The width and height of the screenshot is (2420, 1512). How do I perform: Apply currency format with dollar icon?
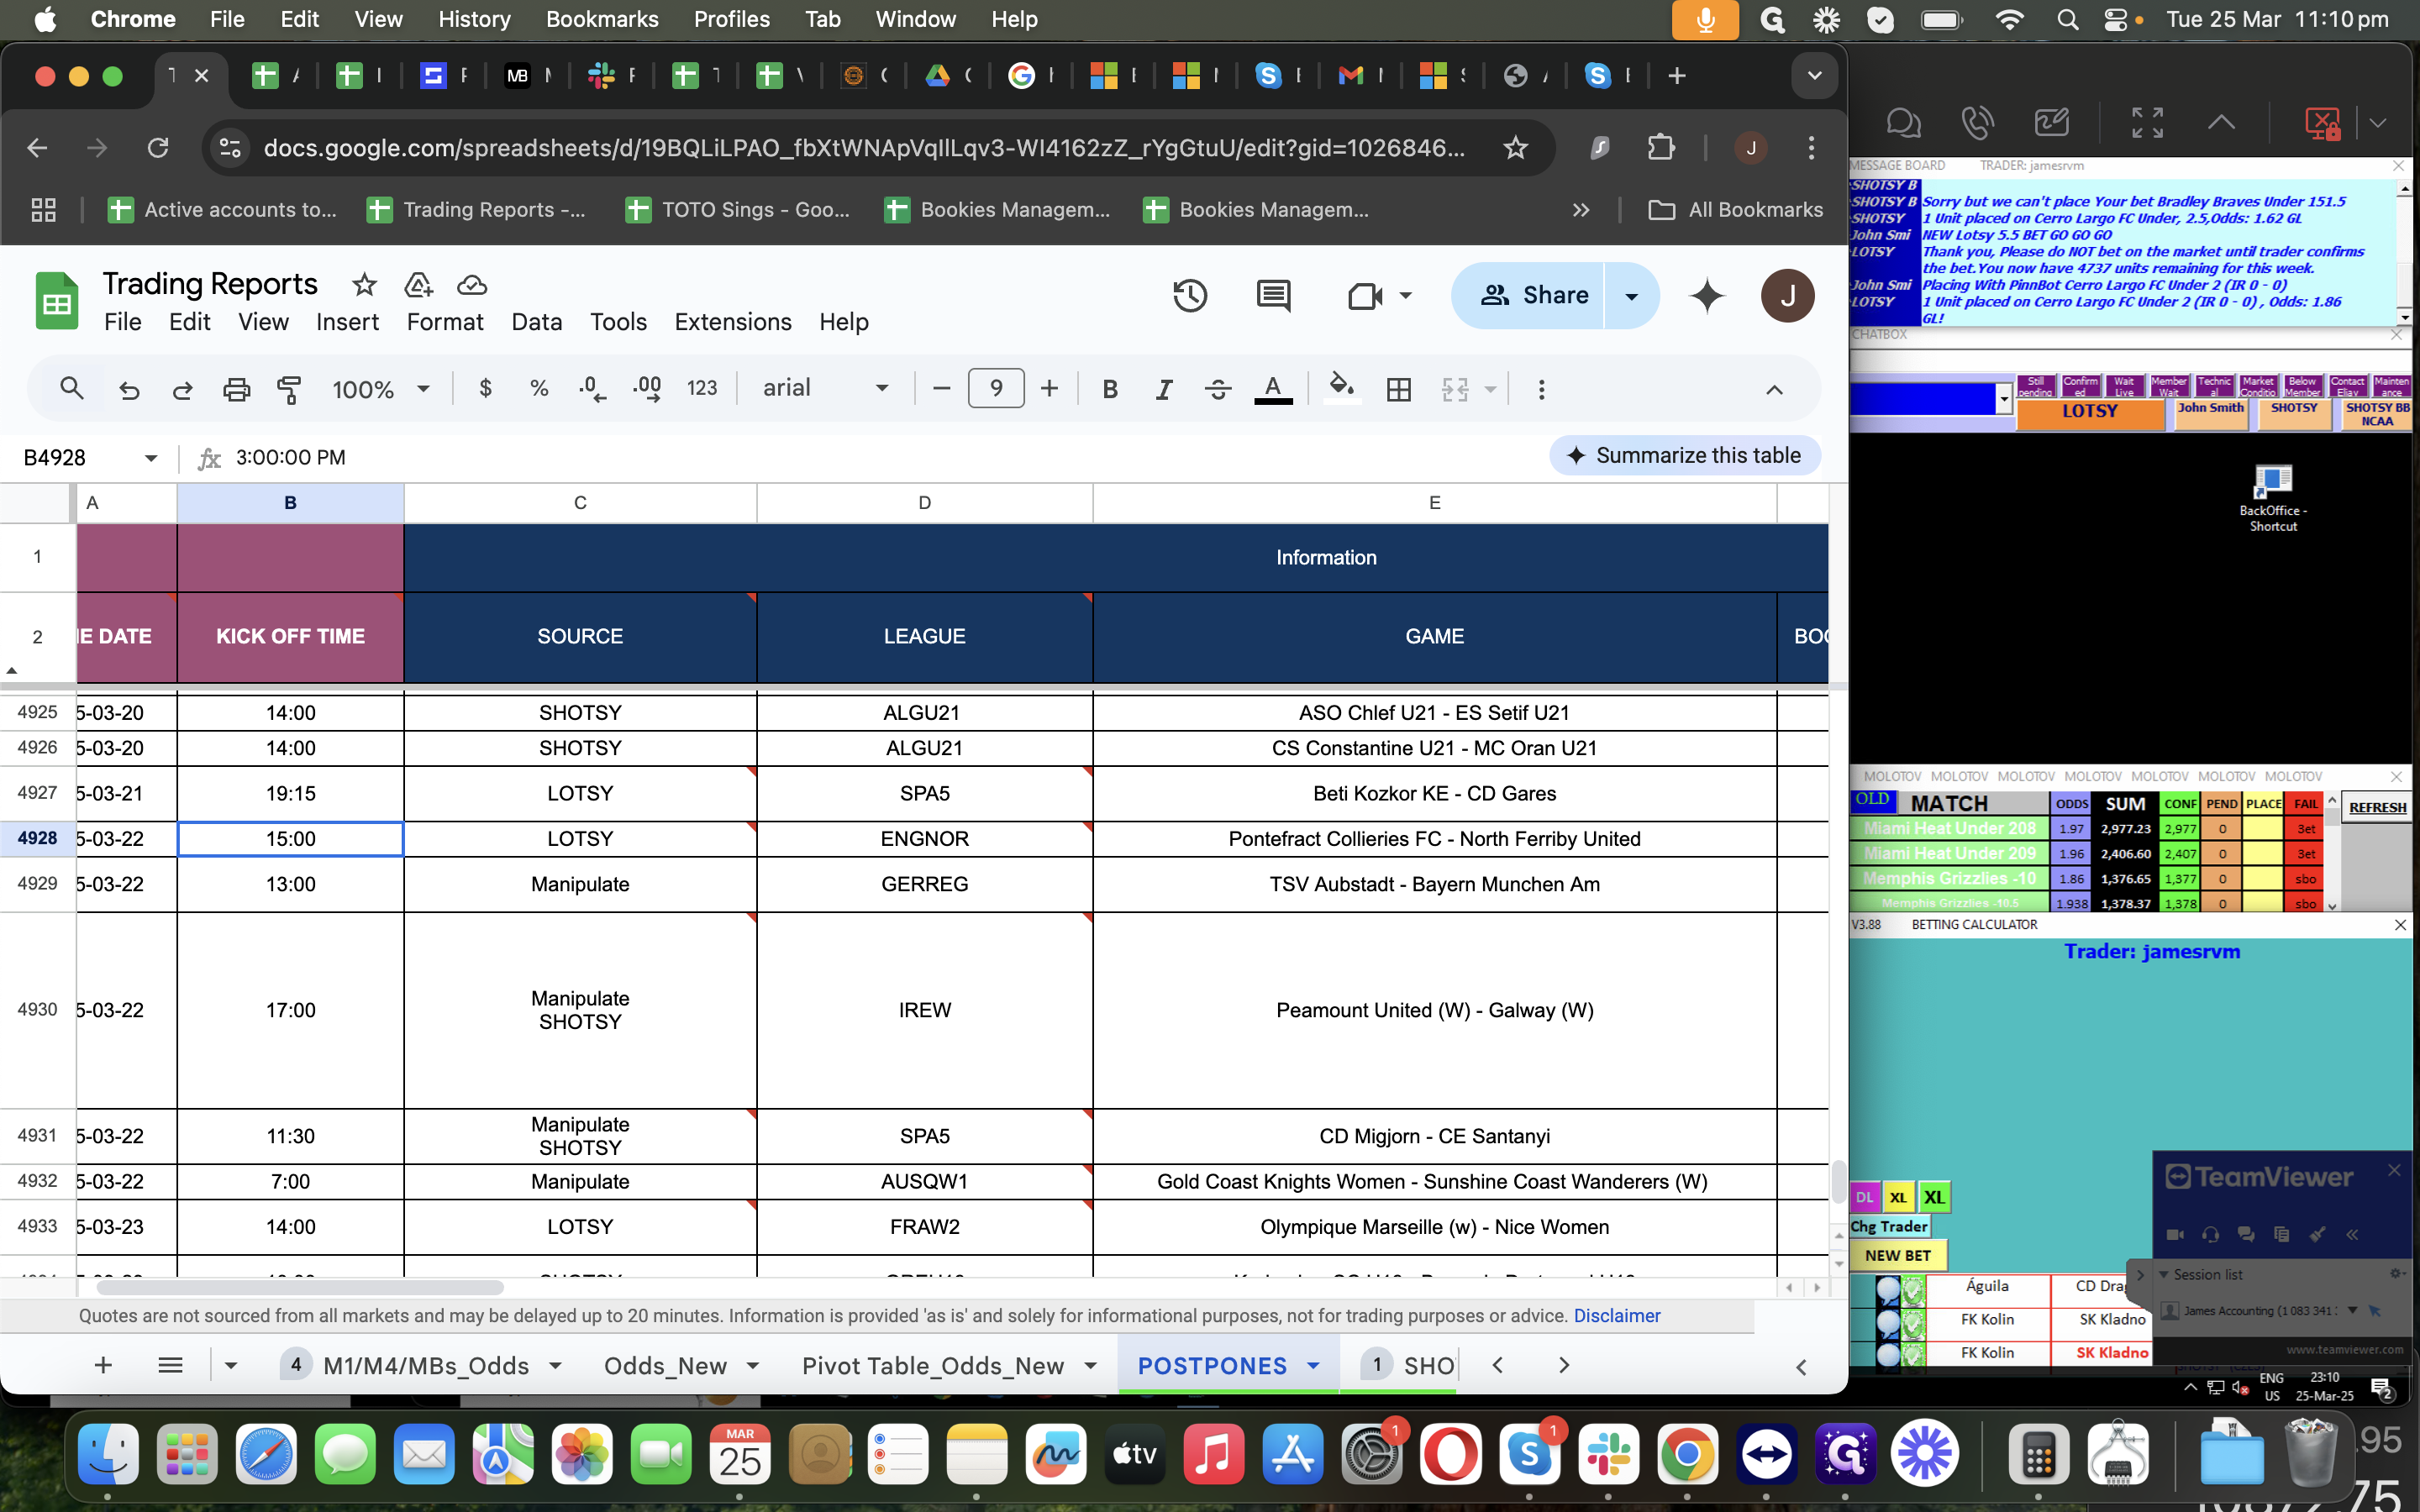click(x=486, y=388)
